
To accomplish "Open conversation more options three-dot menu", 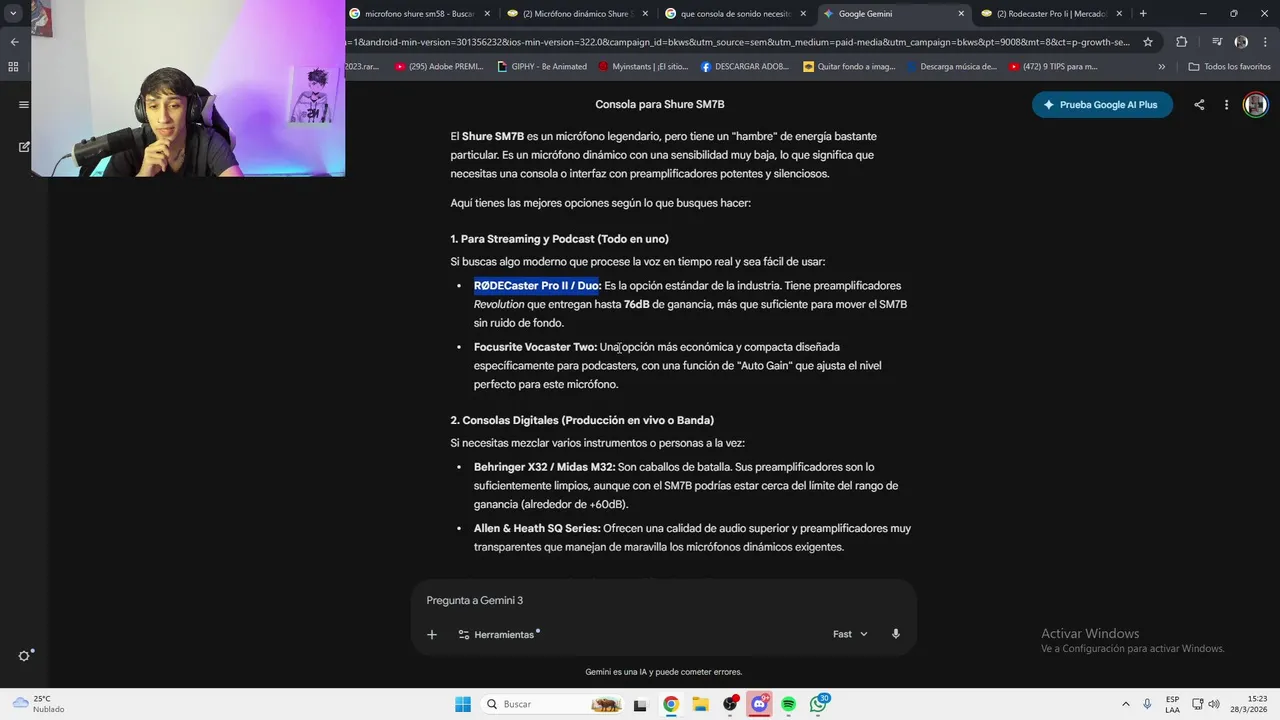I will coord(1226,104).
